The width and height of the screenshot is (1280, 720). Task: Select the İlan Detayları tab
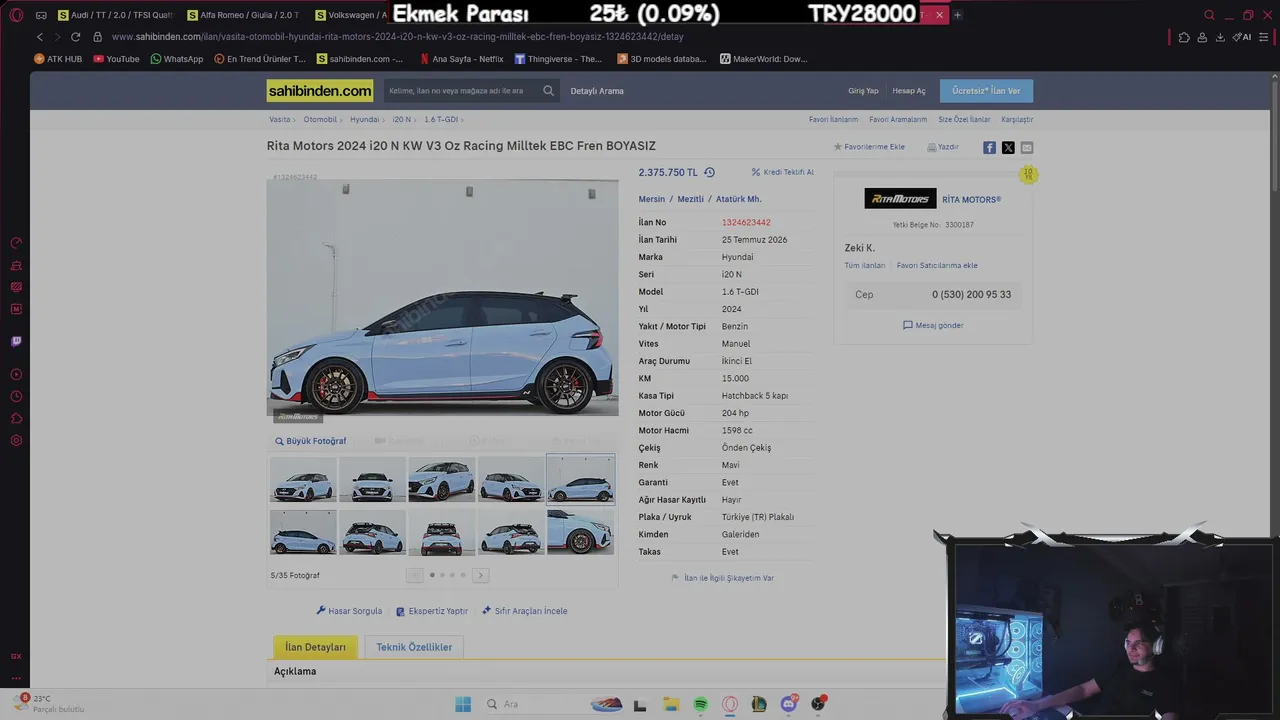click(x=315, y=647)
